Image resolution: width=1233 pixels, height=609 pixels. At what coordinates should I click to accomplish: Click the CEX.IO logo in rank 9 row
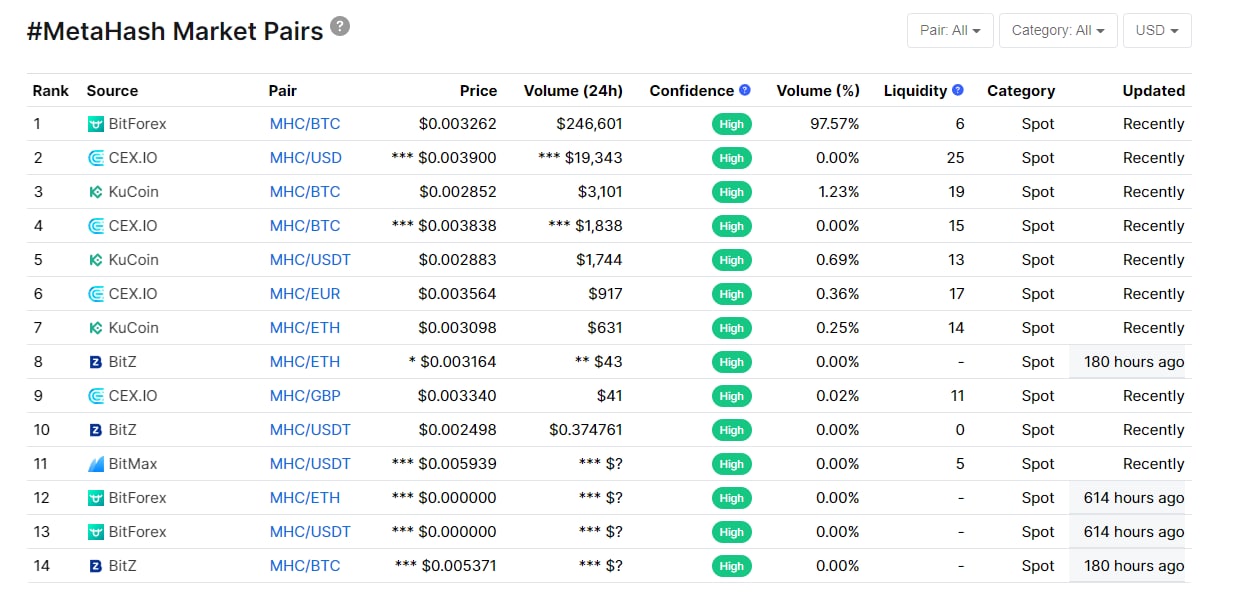coord(96,396)
